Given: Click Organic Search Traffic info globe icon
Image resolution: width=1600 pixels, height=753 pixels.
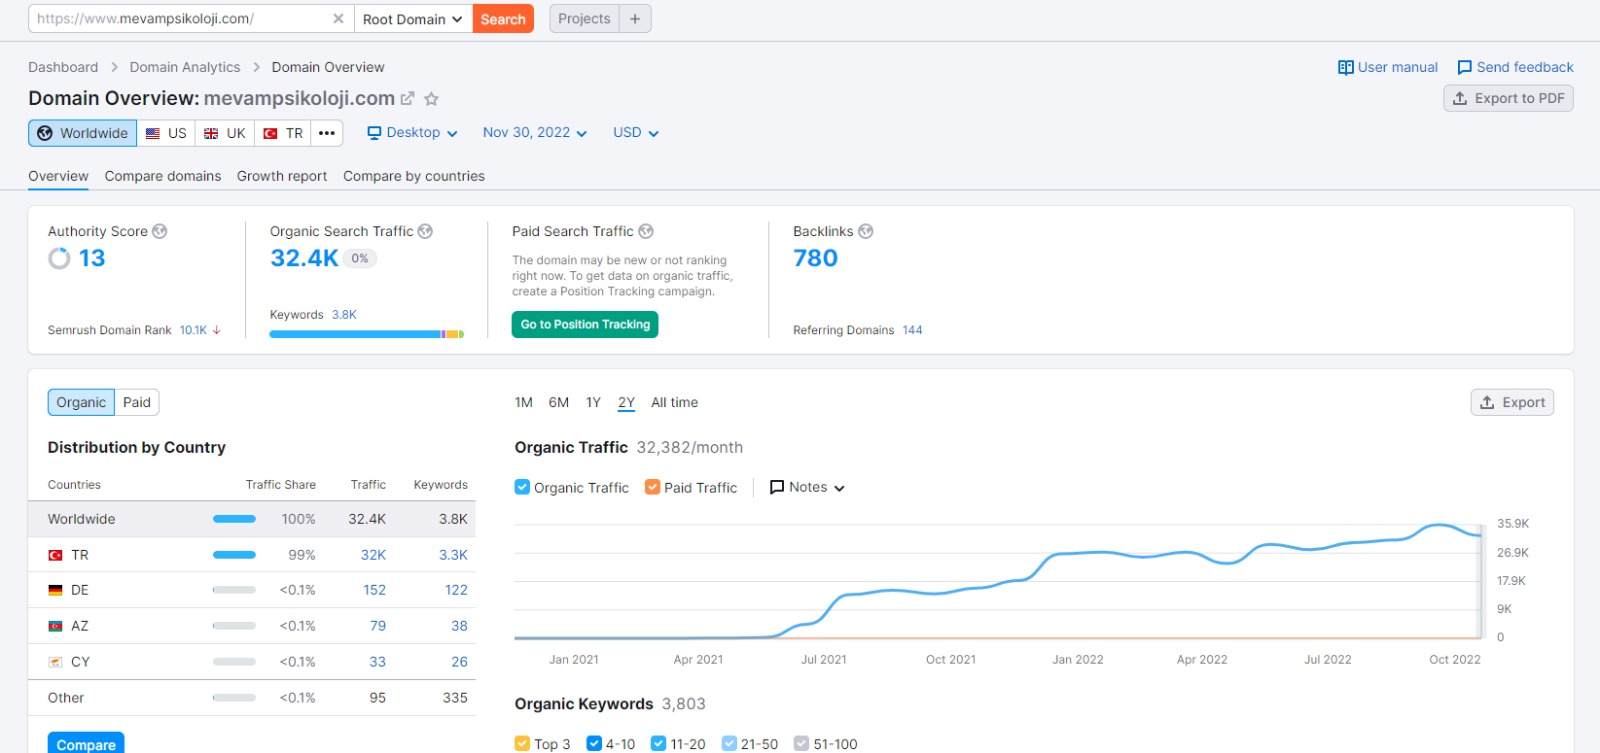Looking at the screenshot, I should tap(425, 231).
